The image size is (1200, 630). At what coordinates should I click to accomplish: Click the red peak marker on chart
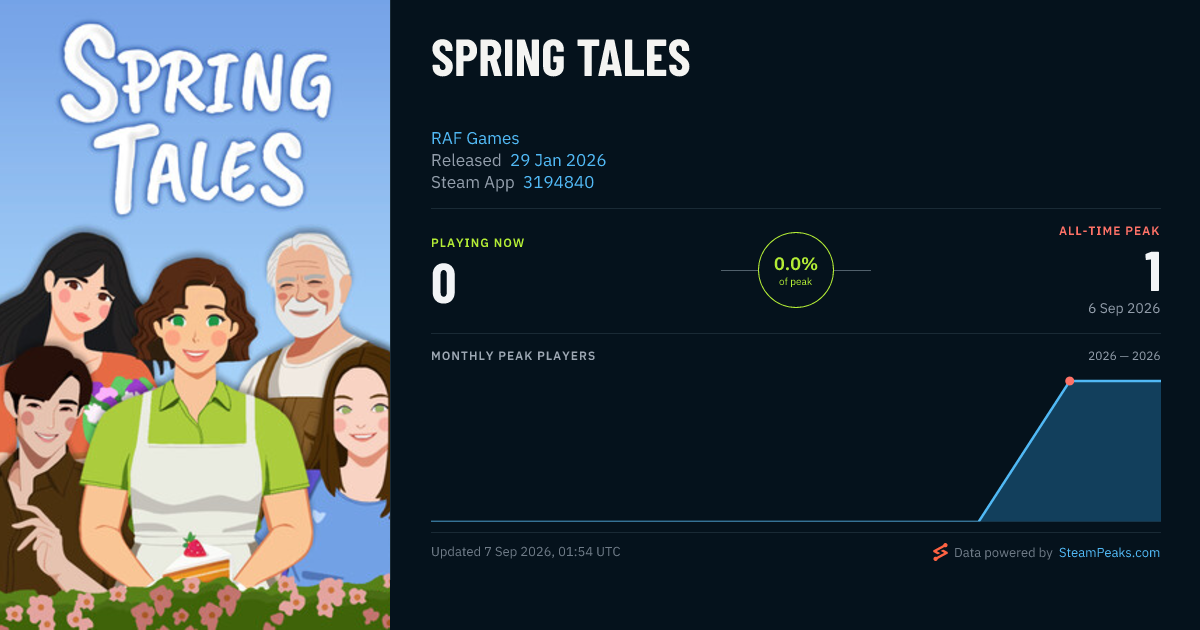click(x=1069, y=381)
